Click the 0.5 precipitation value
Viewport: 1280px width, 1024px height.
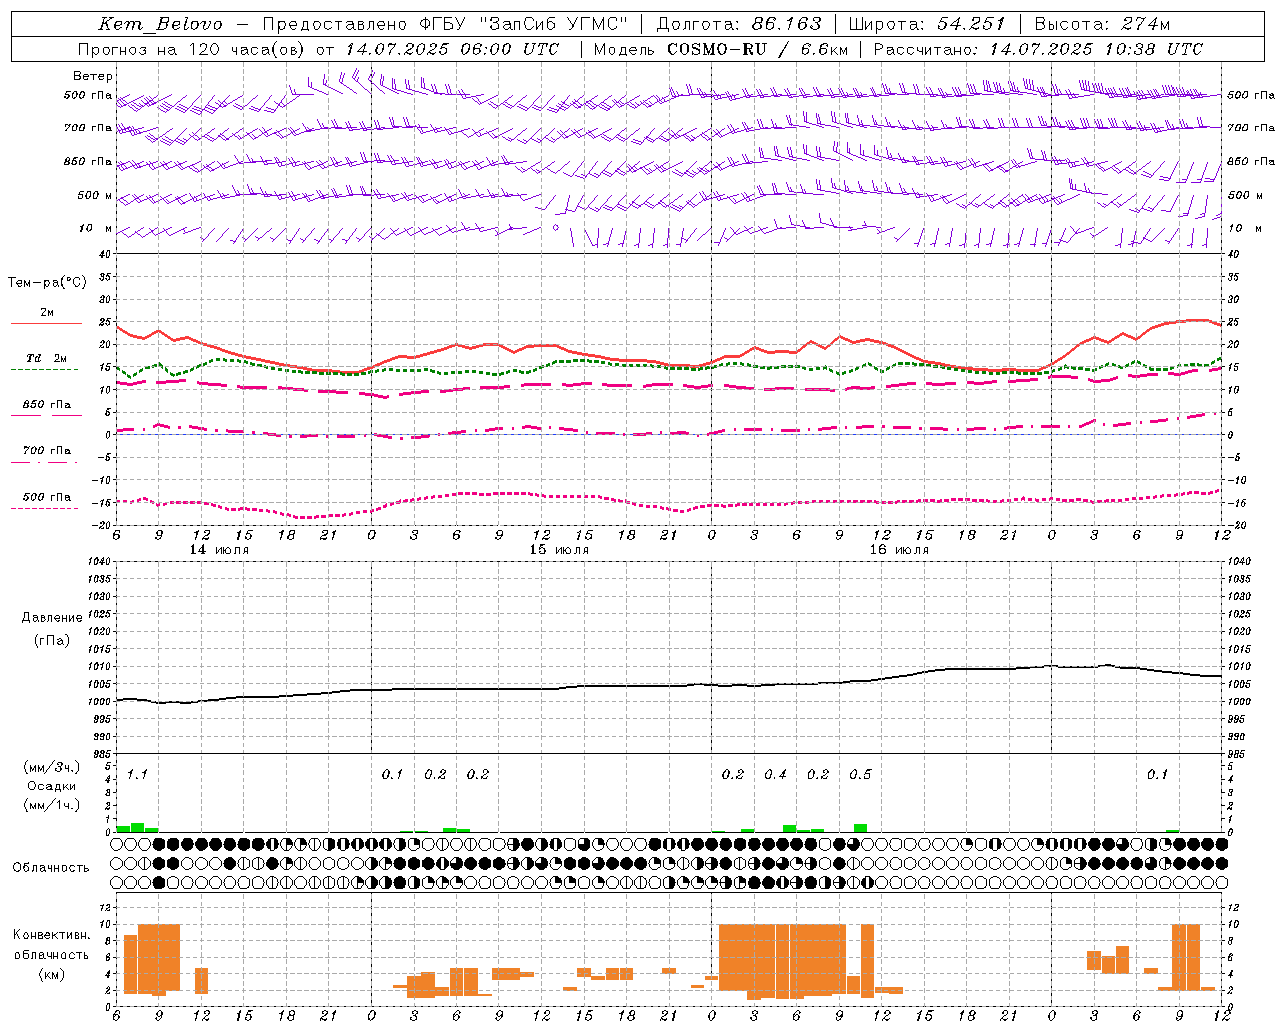click(x=860, y=774)
